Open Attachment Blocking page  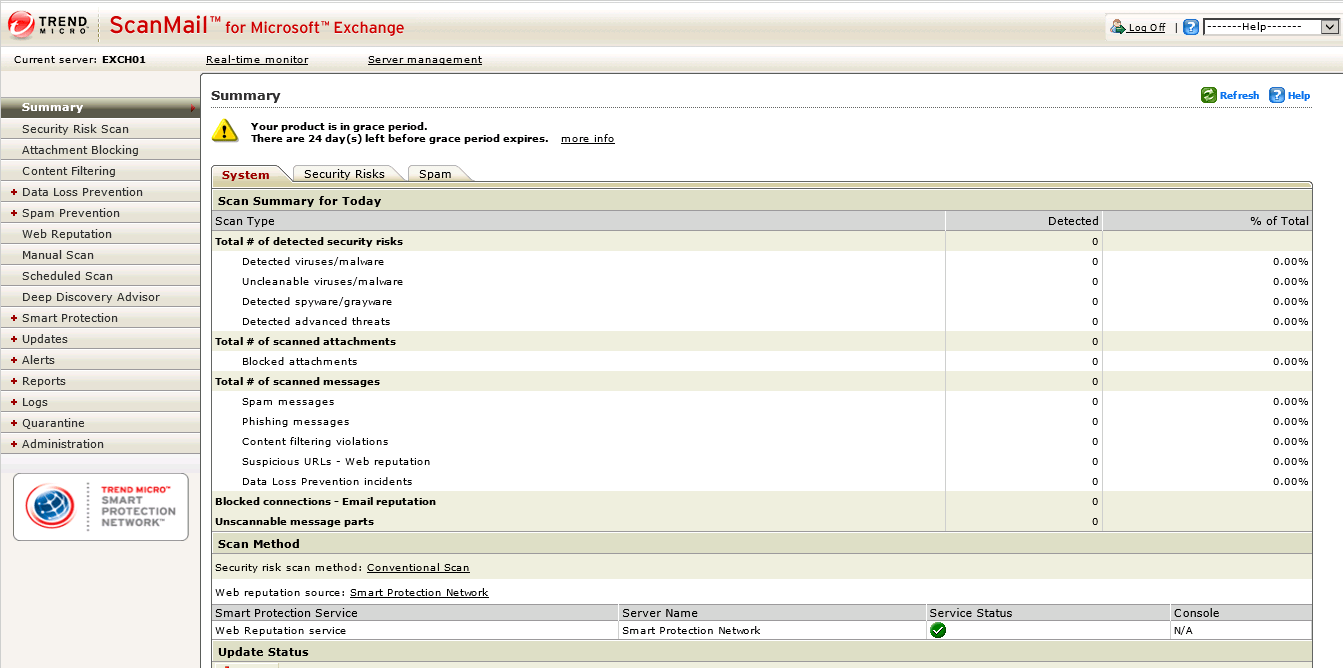pyautogui.click(x=100, y=150)
